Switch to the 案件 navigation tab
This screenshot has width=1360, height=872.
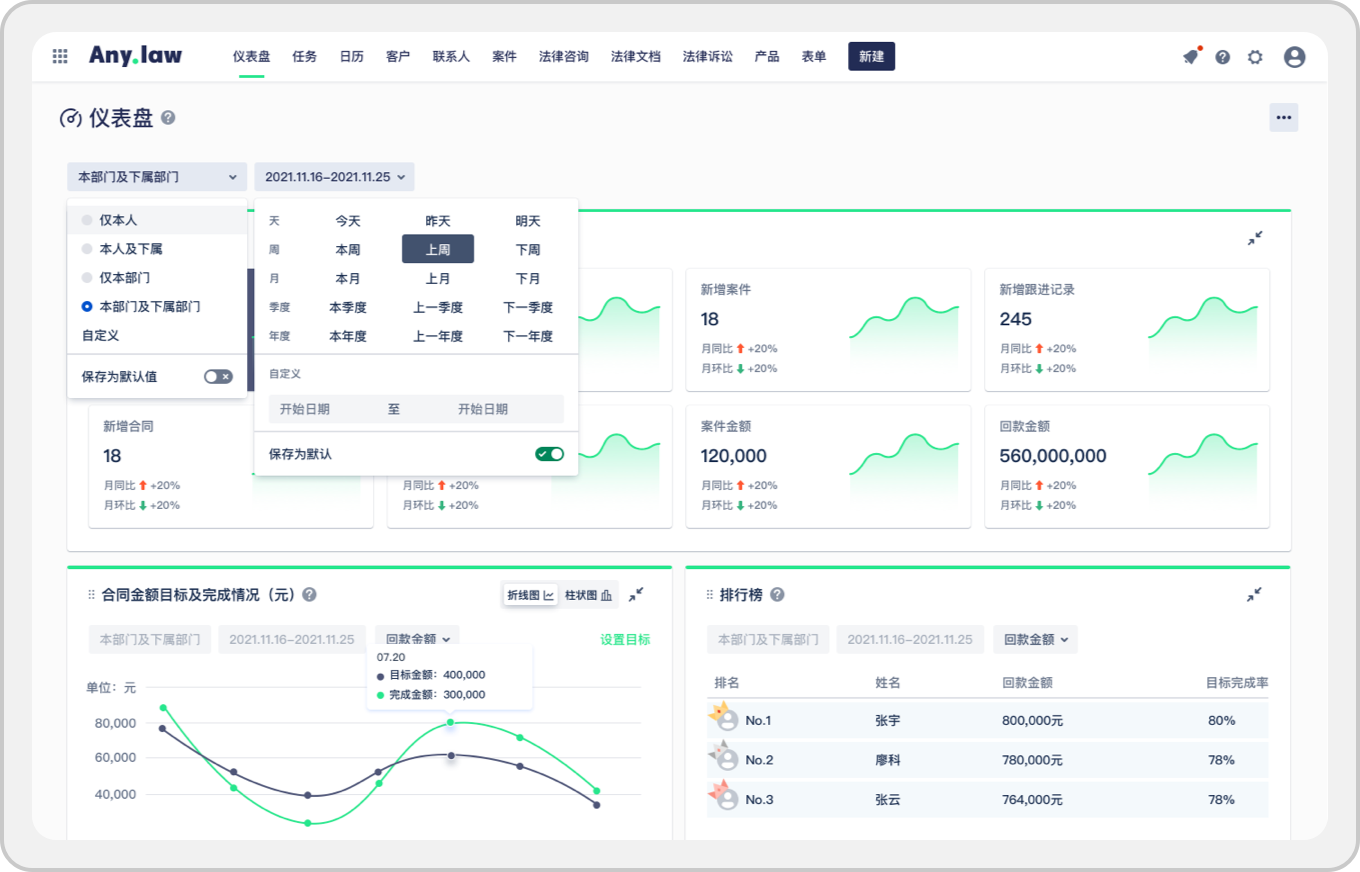(504, 57)
